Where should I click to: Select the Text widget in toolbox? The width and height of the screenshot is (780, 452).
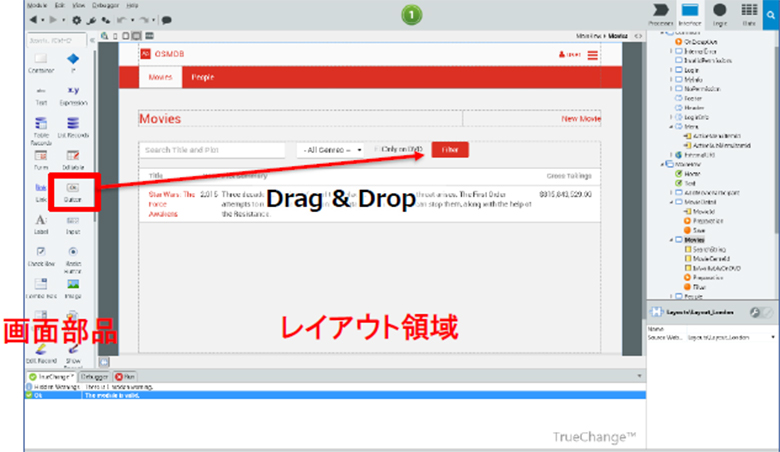point(41,96)
